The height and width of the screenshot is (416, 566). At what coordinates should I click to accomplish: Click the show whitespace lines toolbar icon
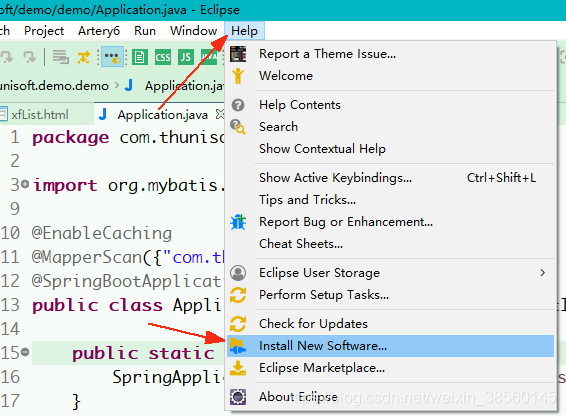[x=61, y=57]
